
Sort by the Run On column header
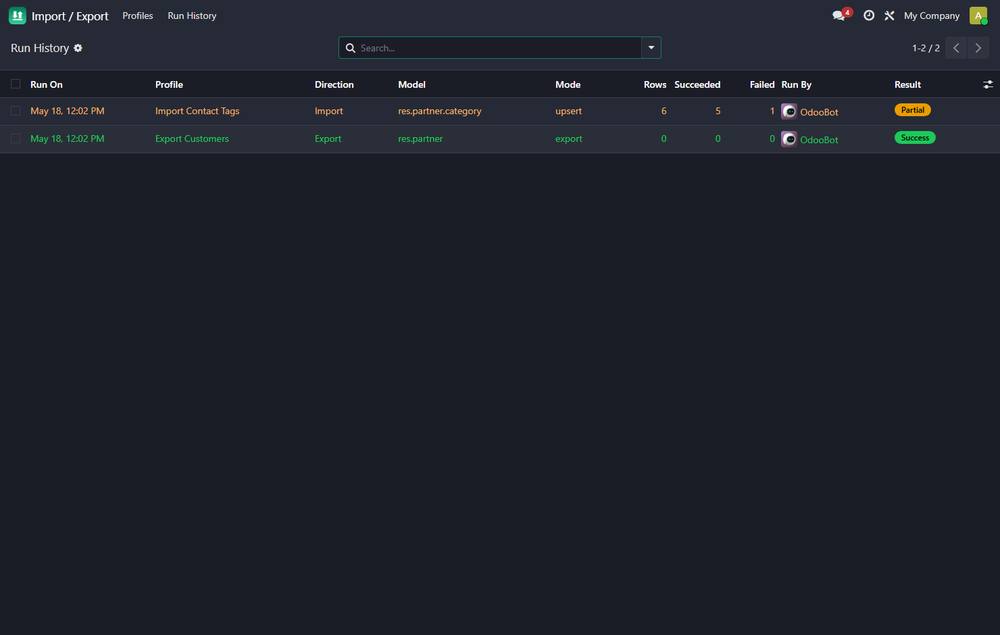47,84
